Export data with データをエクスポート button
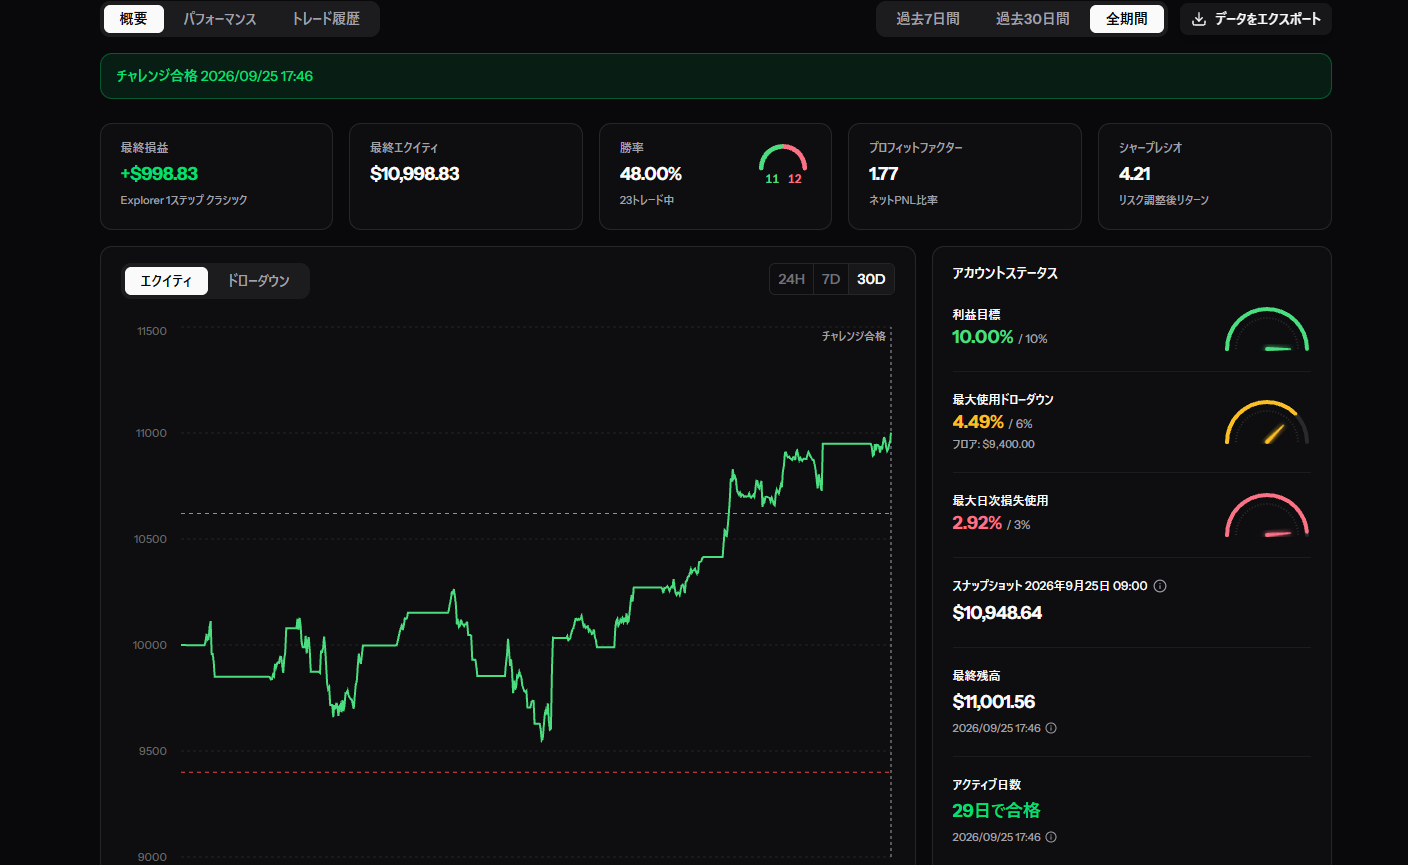 pos(1256,19)
